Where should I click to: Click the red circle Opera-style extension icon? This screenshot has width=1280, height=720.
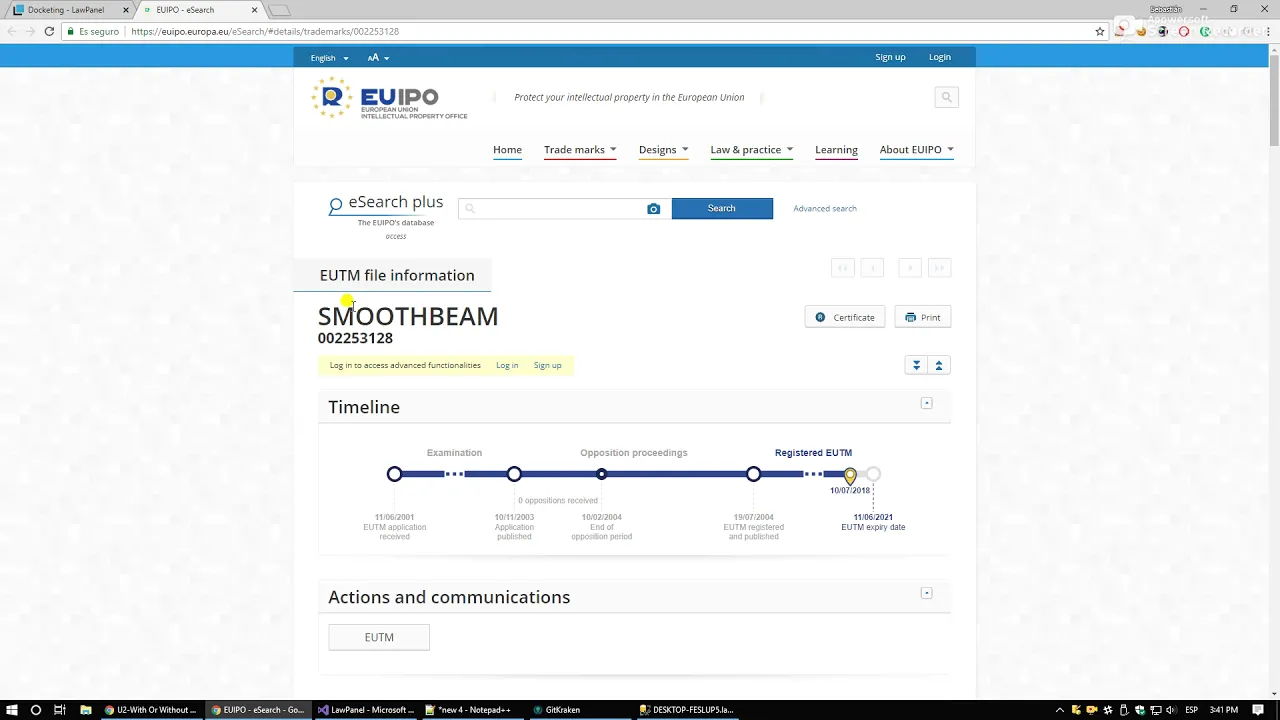[1184, 31]
